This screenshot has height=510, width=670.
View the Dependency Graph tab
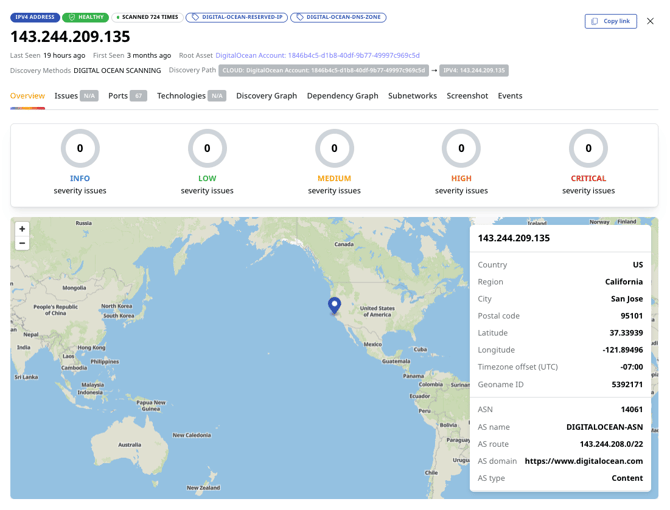pyautogui.click(x=342, y=96)
